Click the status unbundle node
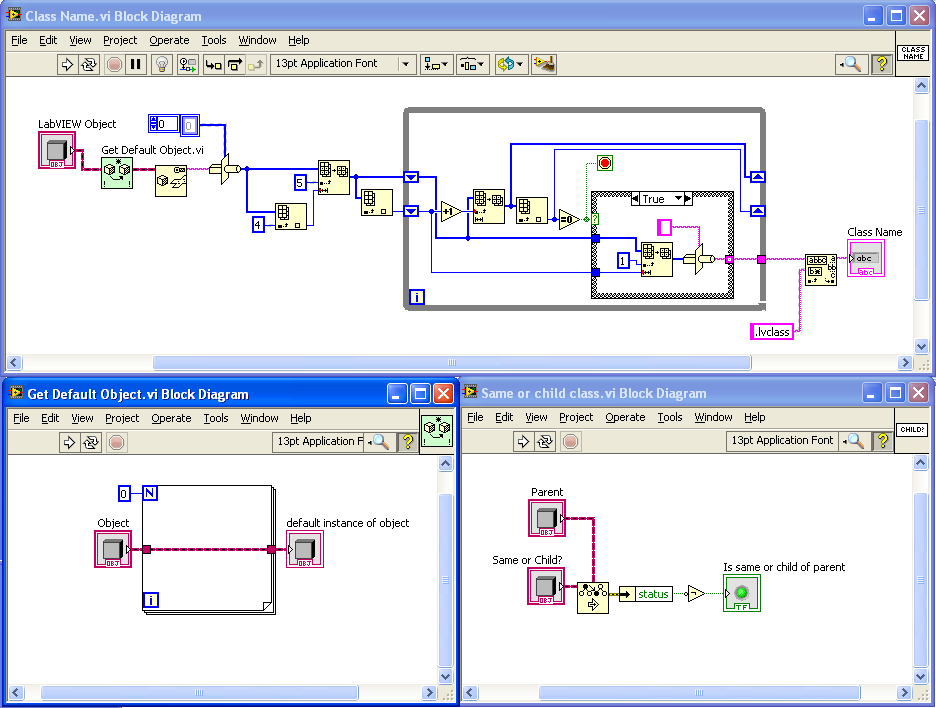This screenshot has height=708, width=936. coord(646,594)
